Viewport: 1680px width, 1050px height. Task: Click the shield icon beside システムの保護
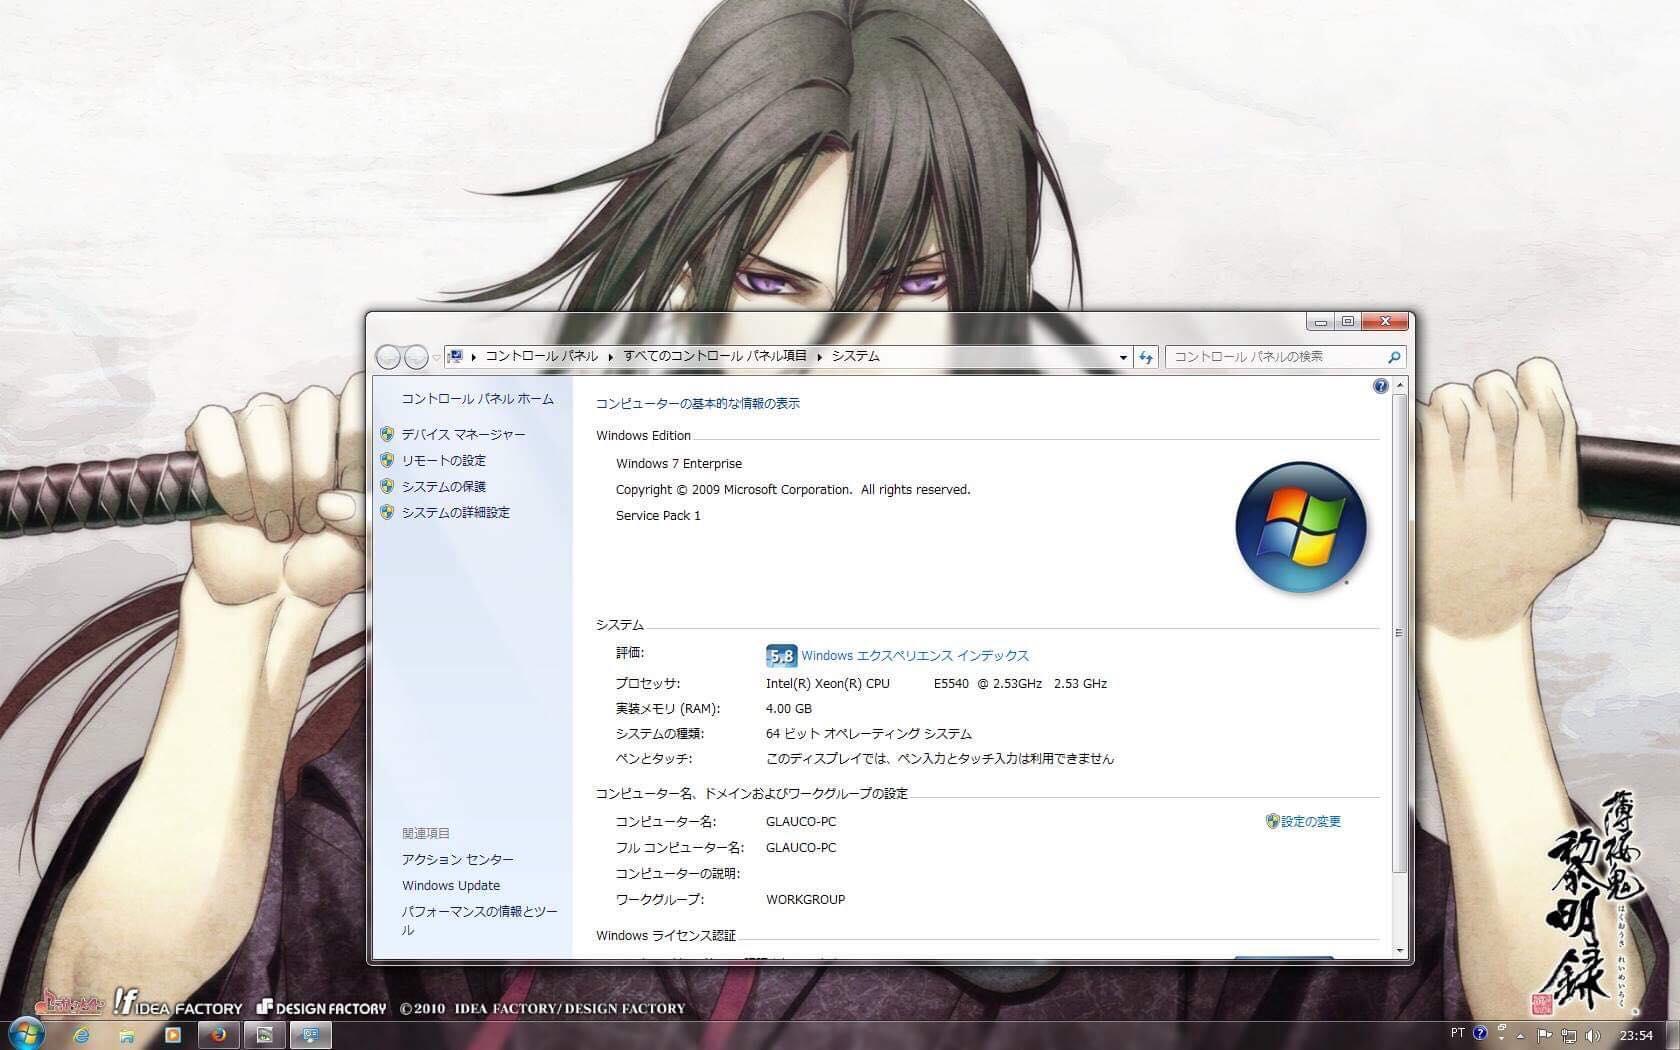[387, 486]
